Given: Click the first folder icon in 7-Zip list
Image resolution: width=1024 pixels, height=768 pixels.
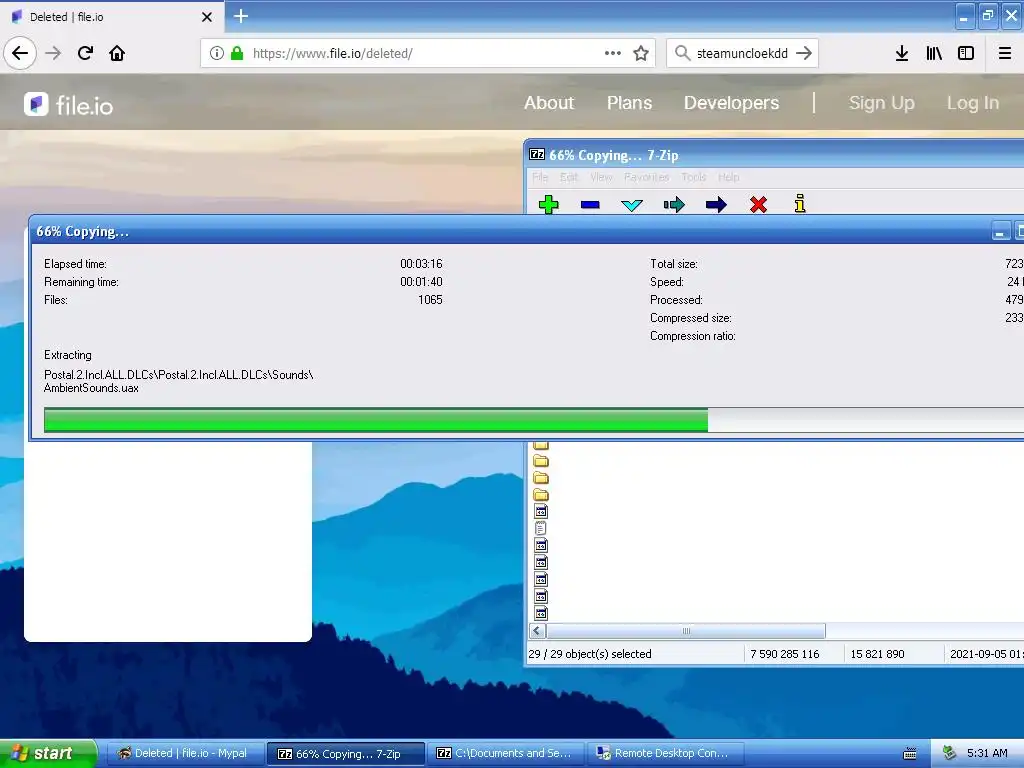Looking at the screenshot, I should [x=541, y=445].
